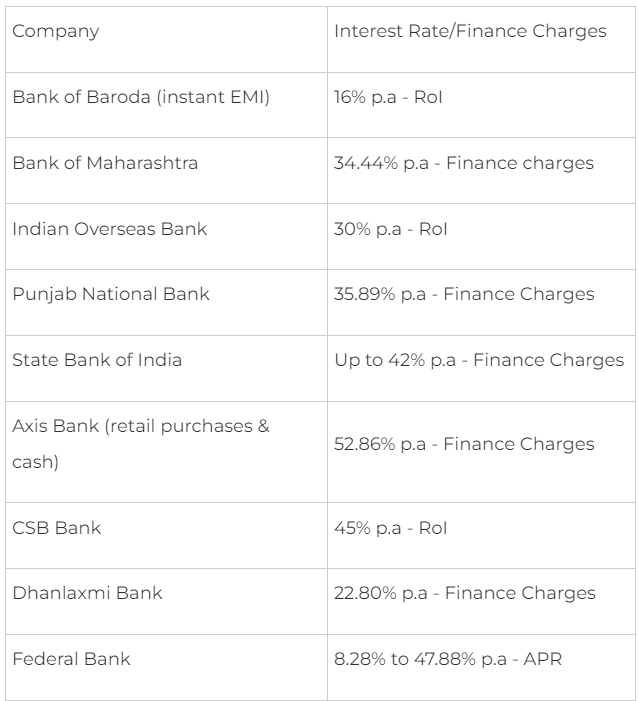Select the CSB Bank cell
This screenshot has height=701, width=638.
pos(166,536)
